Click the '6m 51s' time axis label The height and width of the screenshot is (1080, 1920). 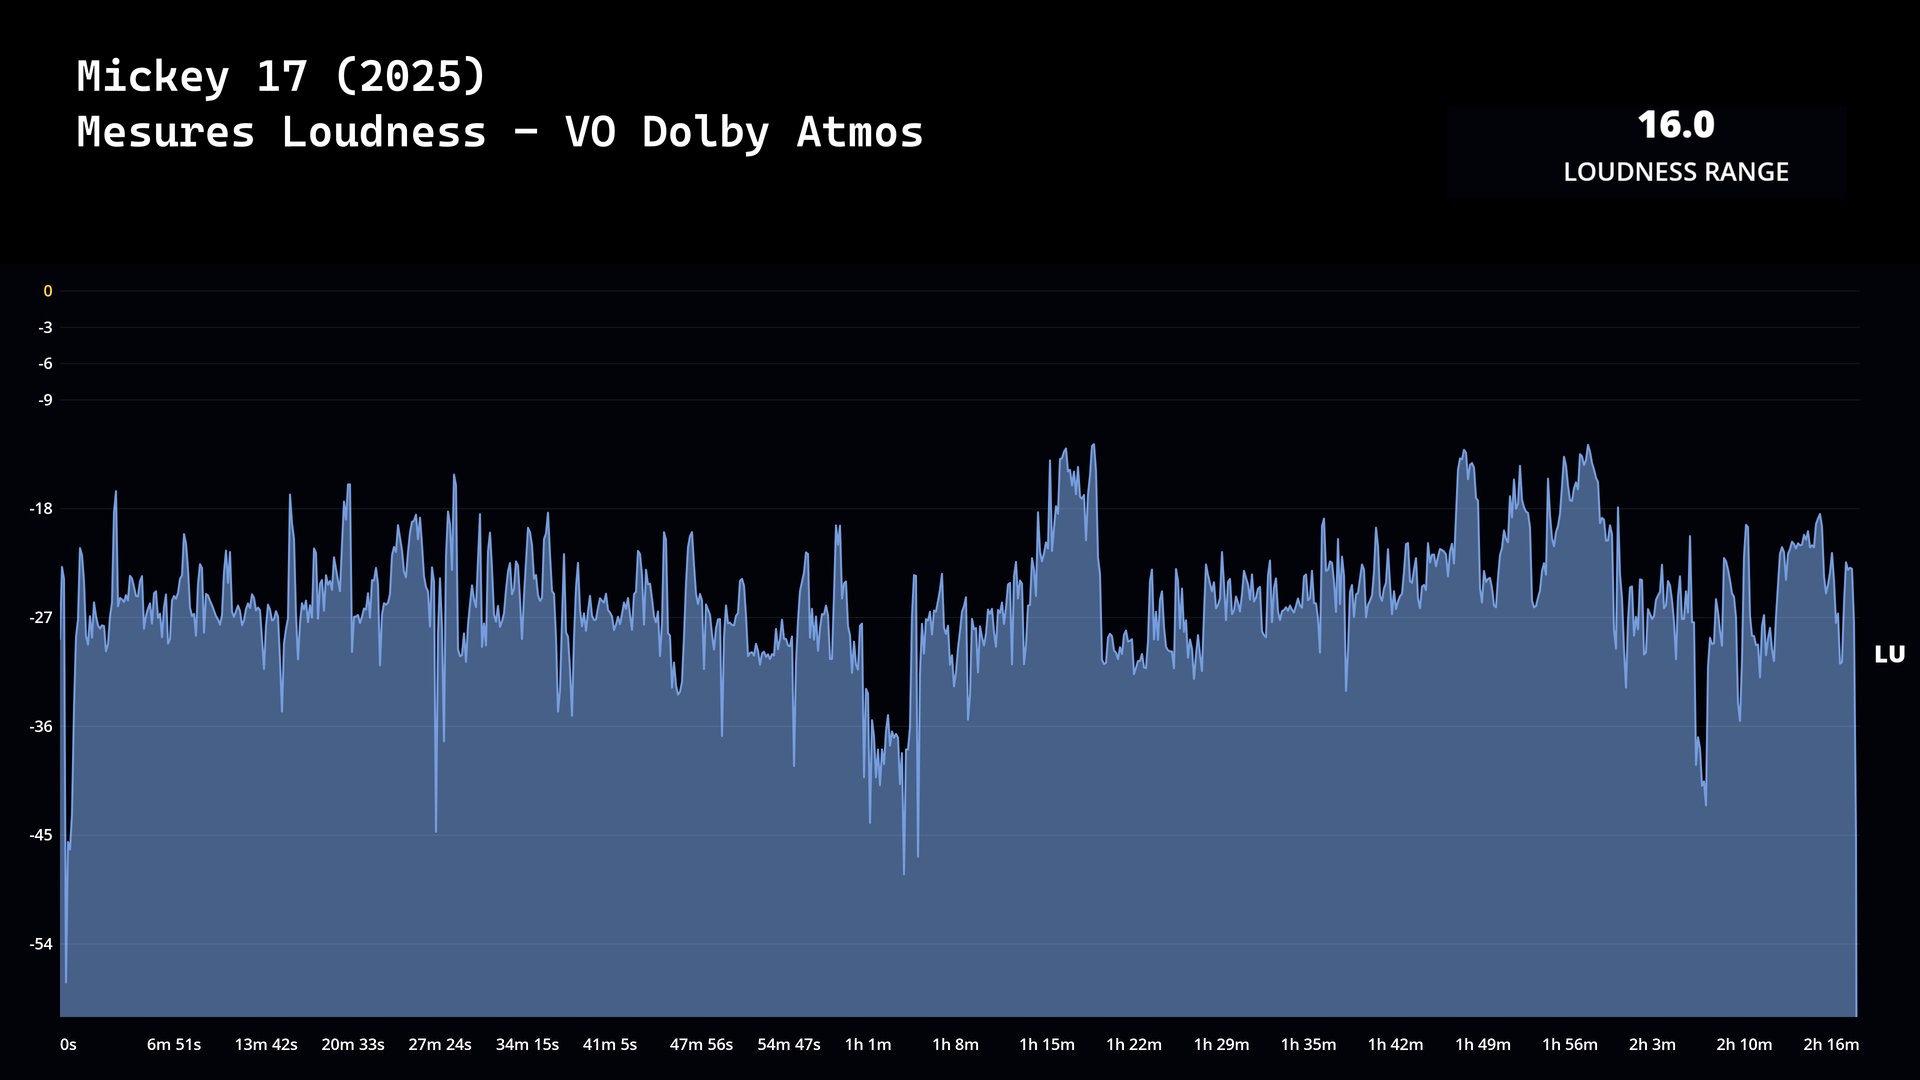click(174, 1045)
